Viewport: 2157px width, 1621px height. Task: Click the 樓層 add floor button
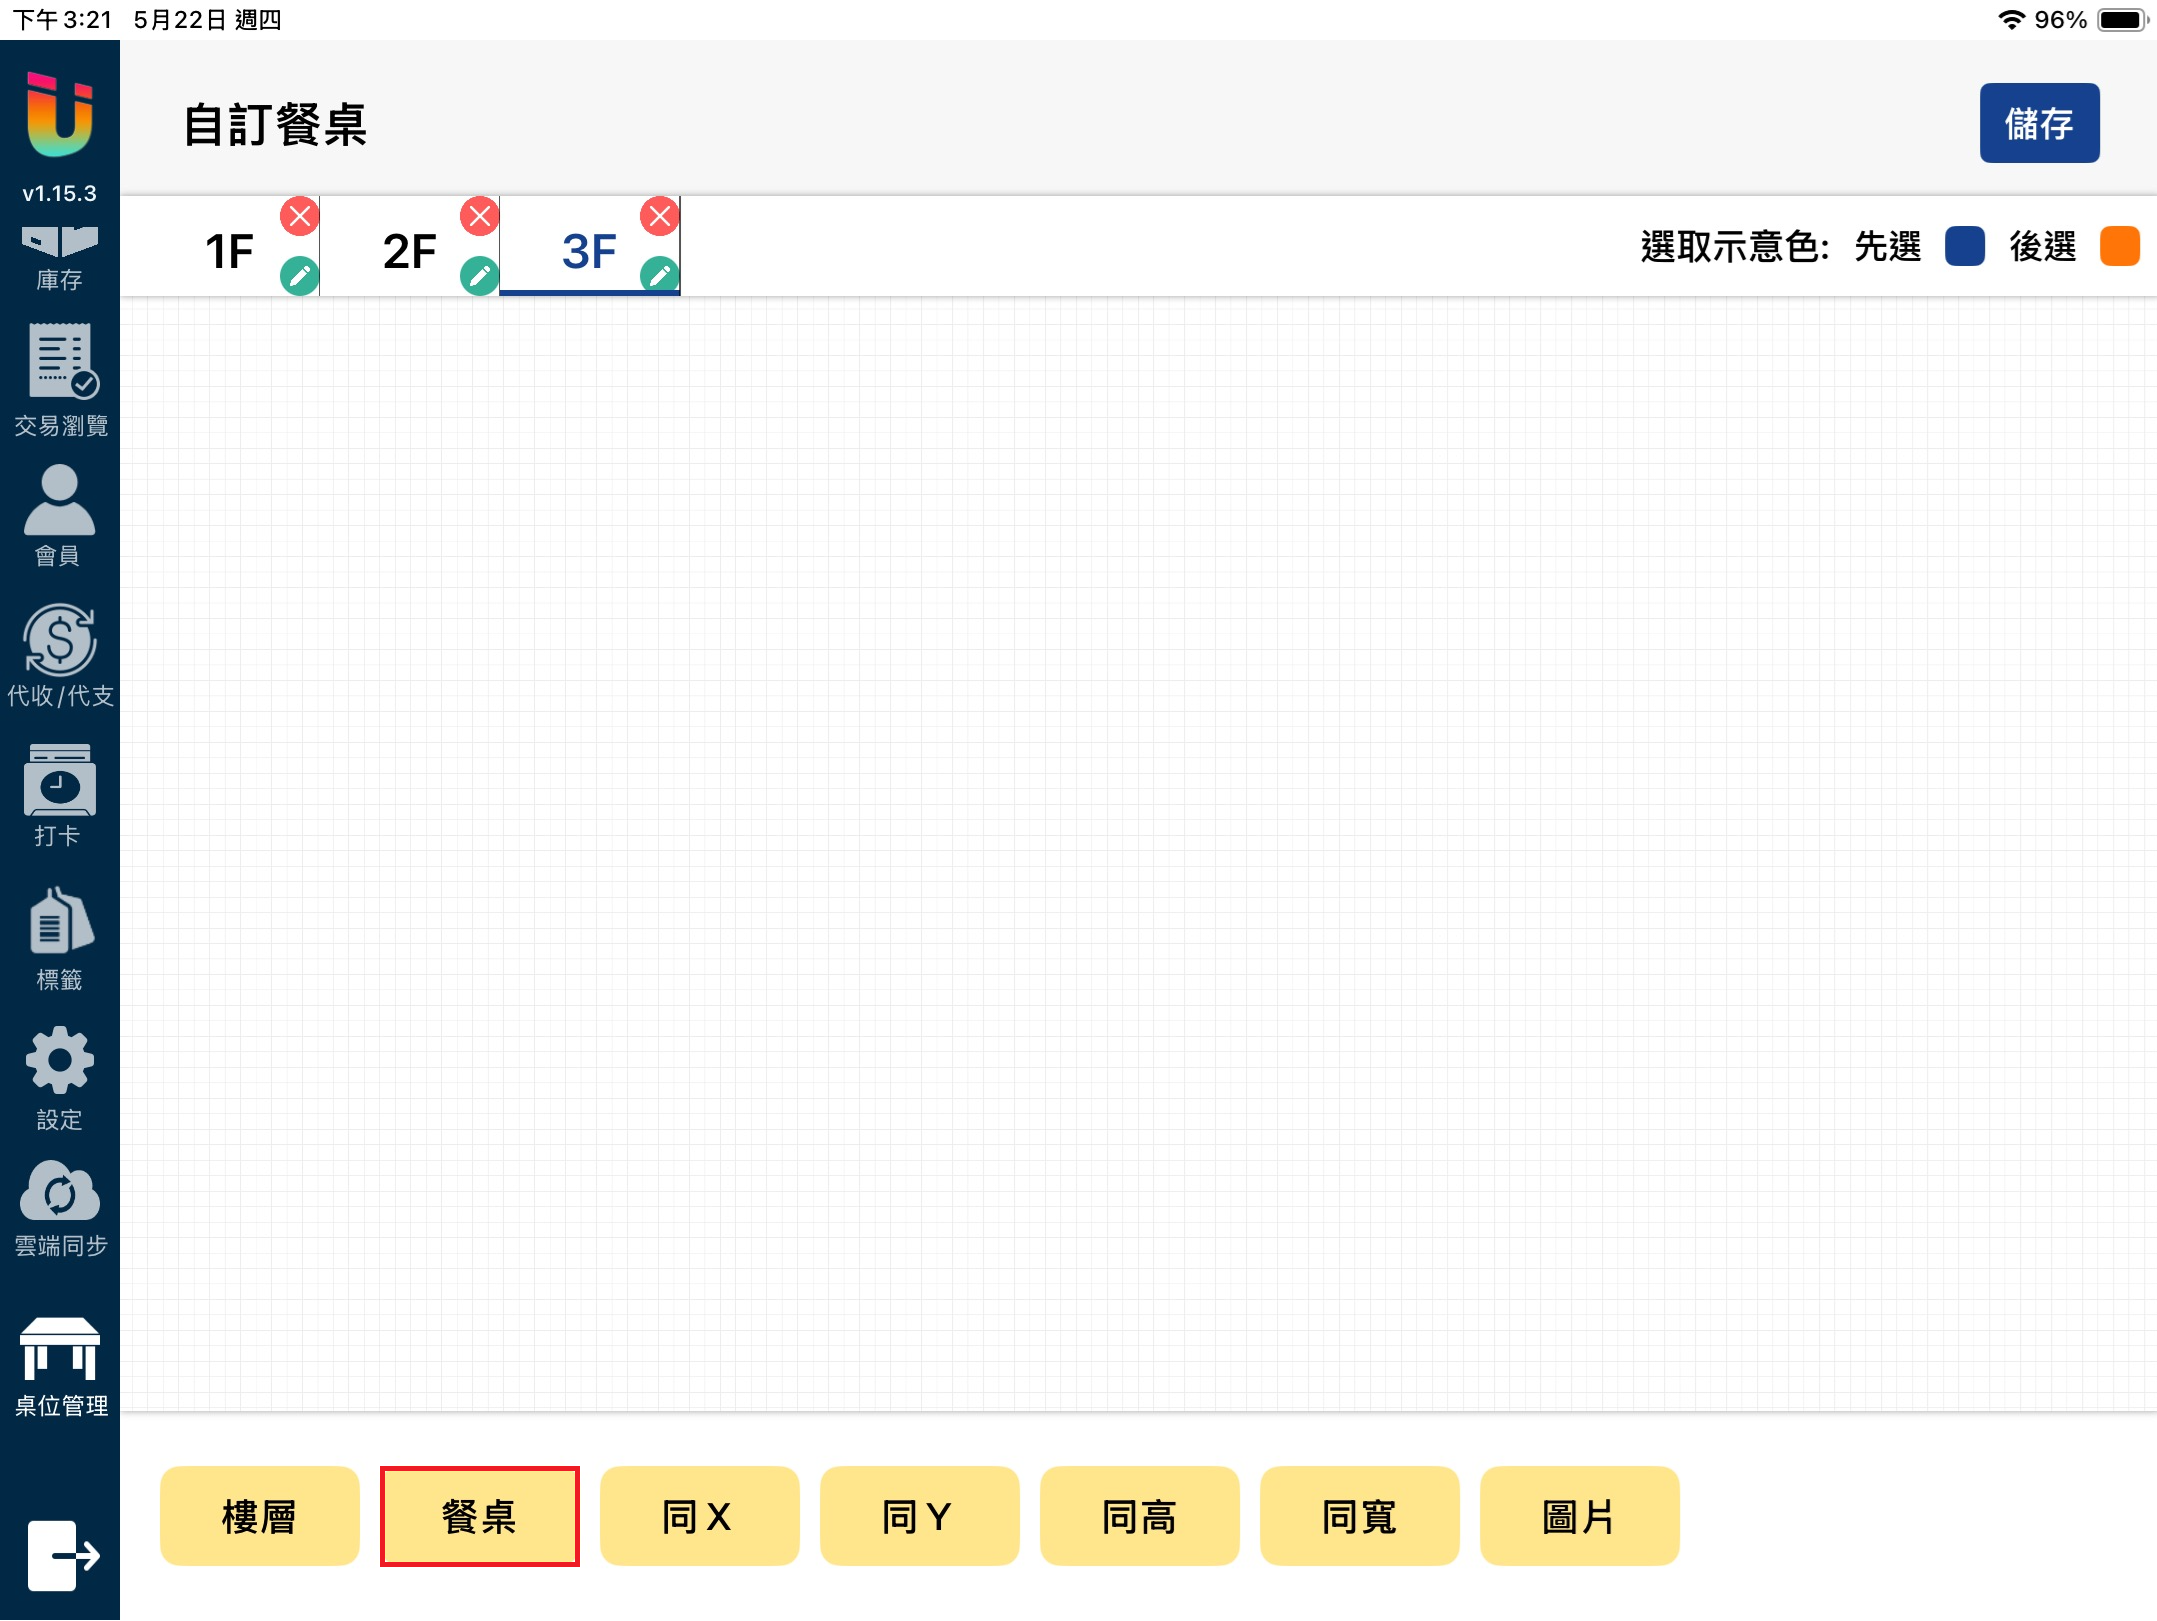[259, 1516]
